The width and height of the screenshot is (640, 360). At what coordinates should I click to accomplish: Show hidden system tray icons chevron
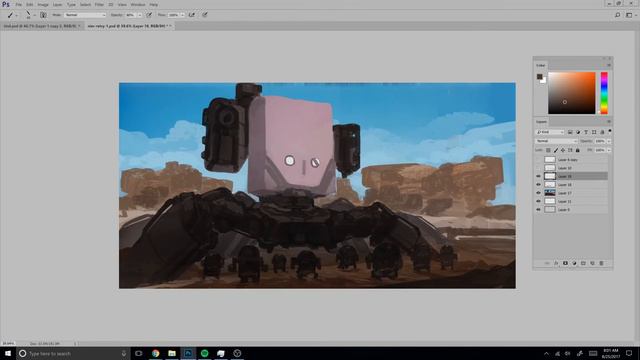[x=546, y=353]
